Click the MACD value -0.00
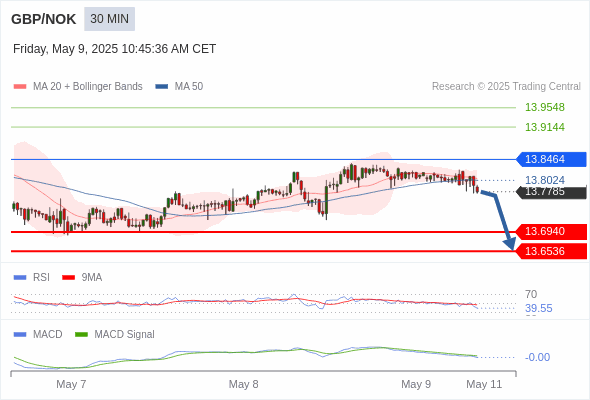The image size is (590, 400). tap(537, 357)
